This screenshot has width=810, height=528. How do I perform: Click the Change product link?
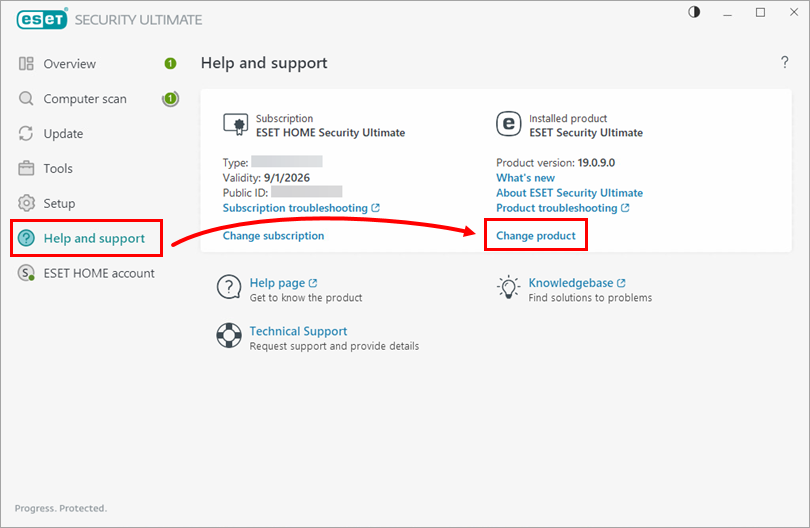coord(536,236)
